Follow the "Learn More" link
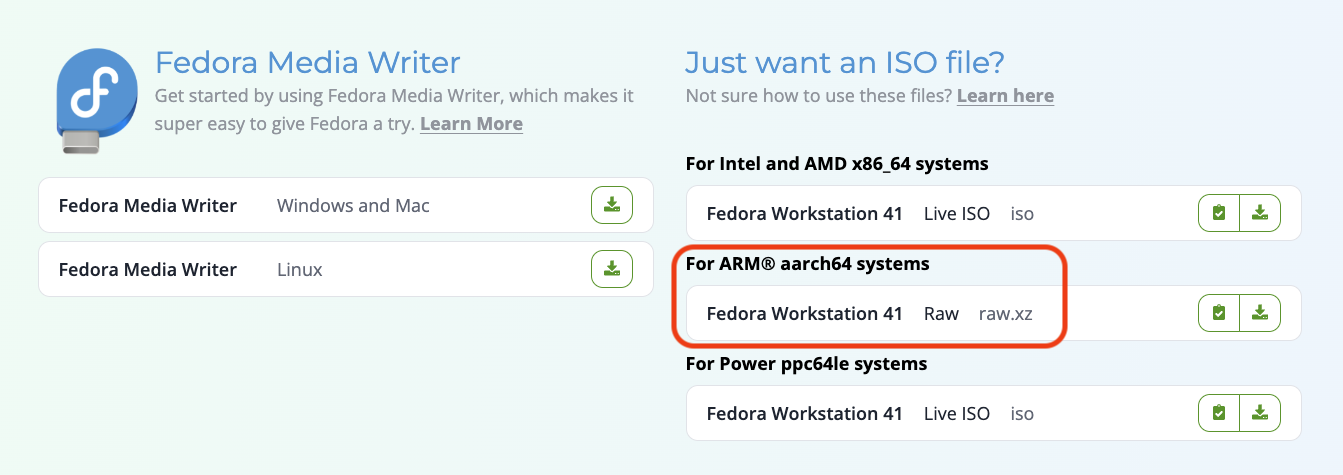1343x475 pixels. click(471, 124)
